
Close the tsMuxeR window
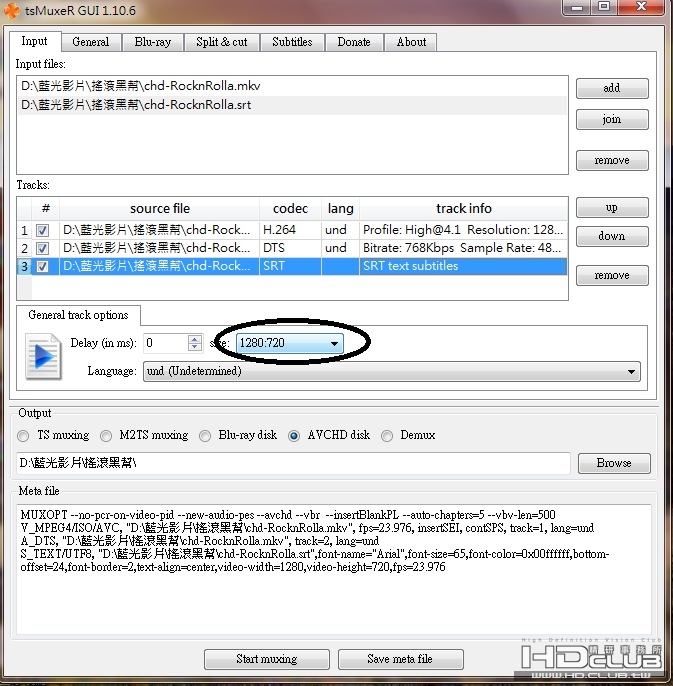(x=641, y=7)
